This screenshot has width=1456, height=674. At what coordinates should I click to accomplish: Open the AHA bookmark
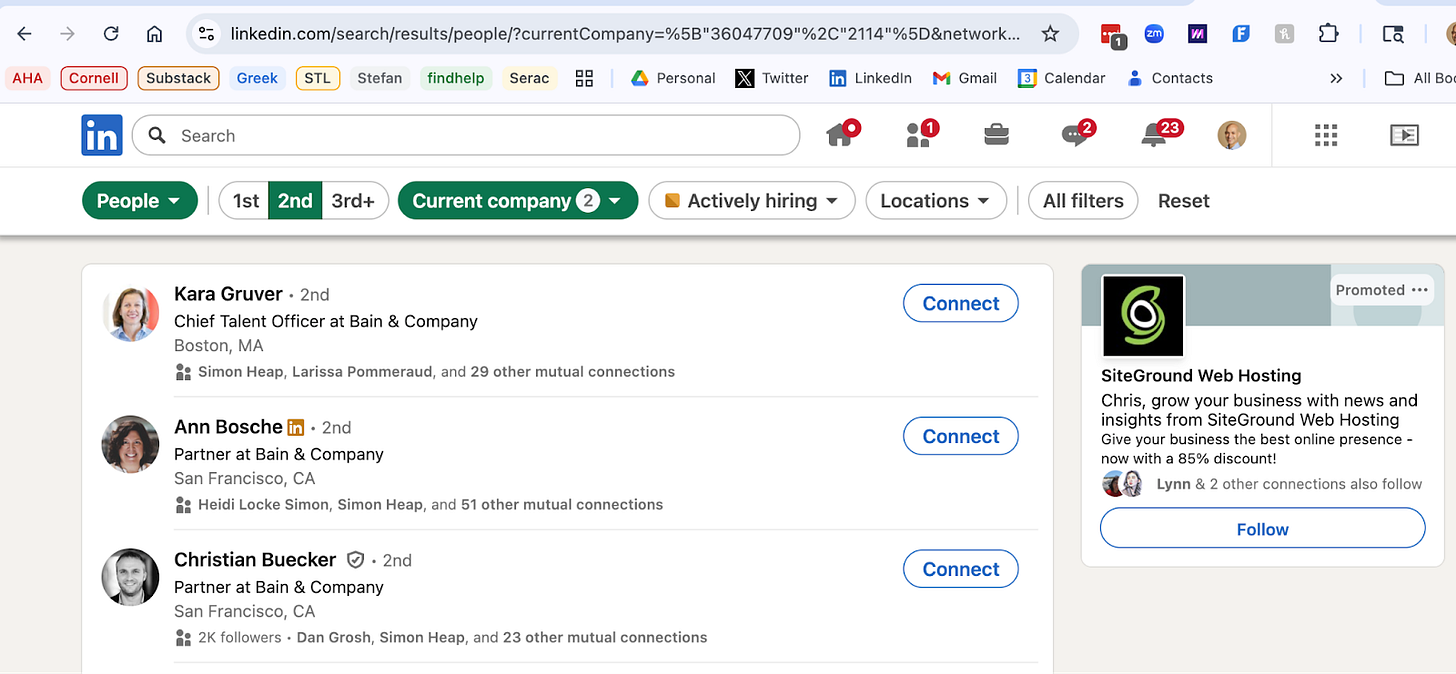pos(27,78)
